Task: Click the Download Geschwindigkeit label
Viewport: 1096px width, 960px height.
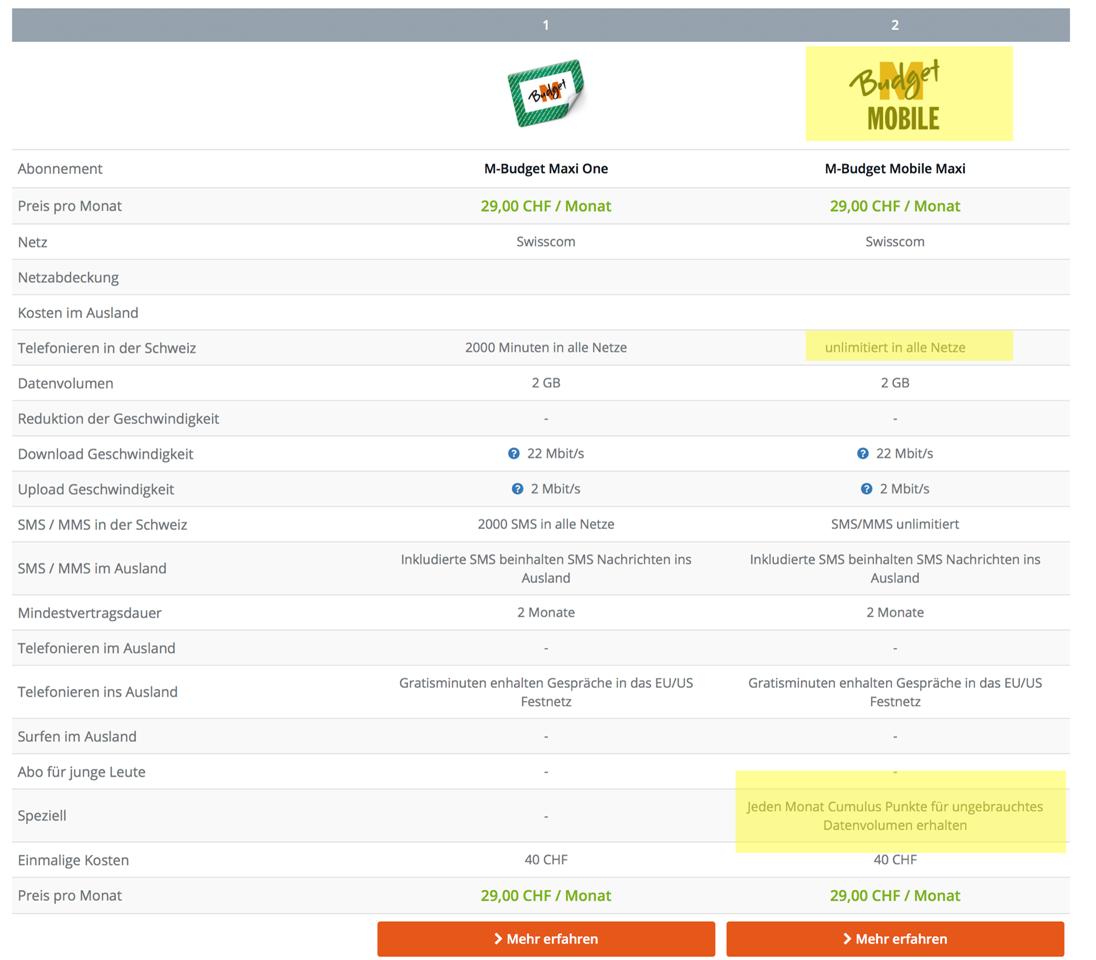Action: point(106,454)
